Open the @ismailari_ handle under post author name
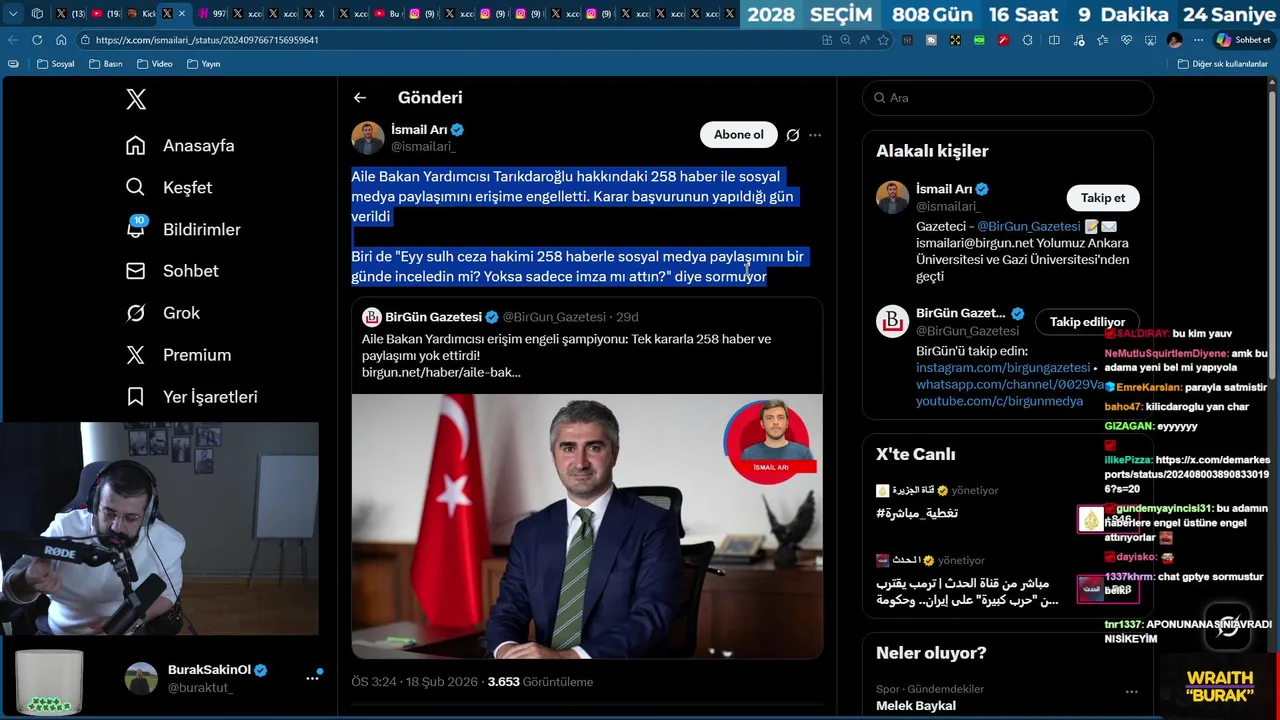Screen dimensions: 1280x720 (423, 146)
